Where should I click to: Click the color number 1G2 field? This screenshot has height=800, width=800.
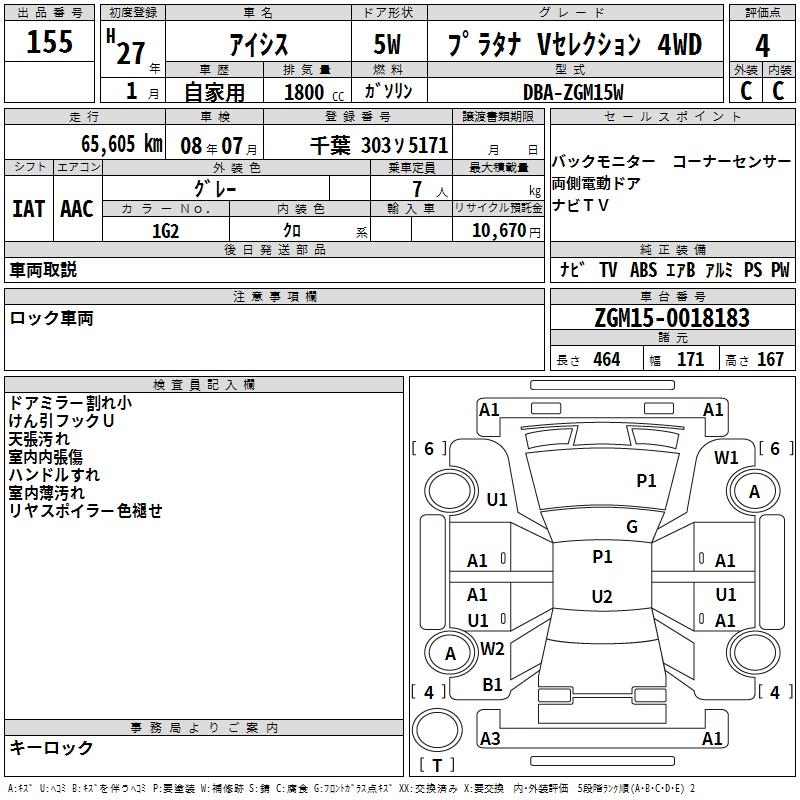[166, 231]
